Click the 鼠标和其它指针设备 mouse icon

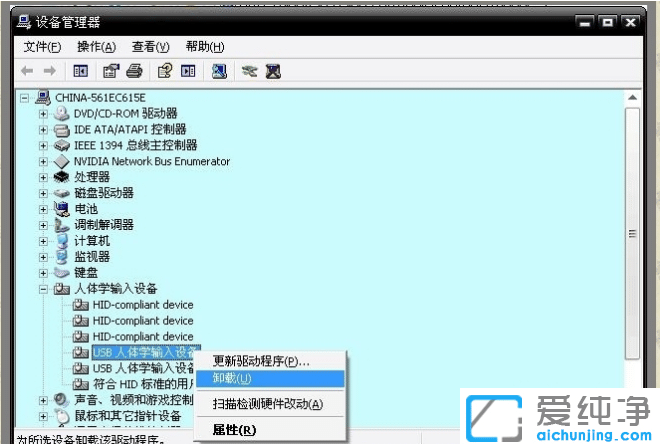click(x=62, y=416)
